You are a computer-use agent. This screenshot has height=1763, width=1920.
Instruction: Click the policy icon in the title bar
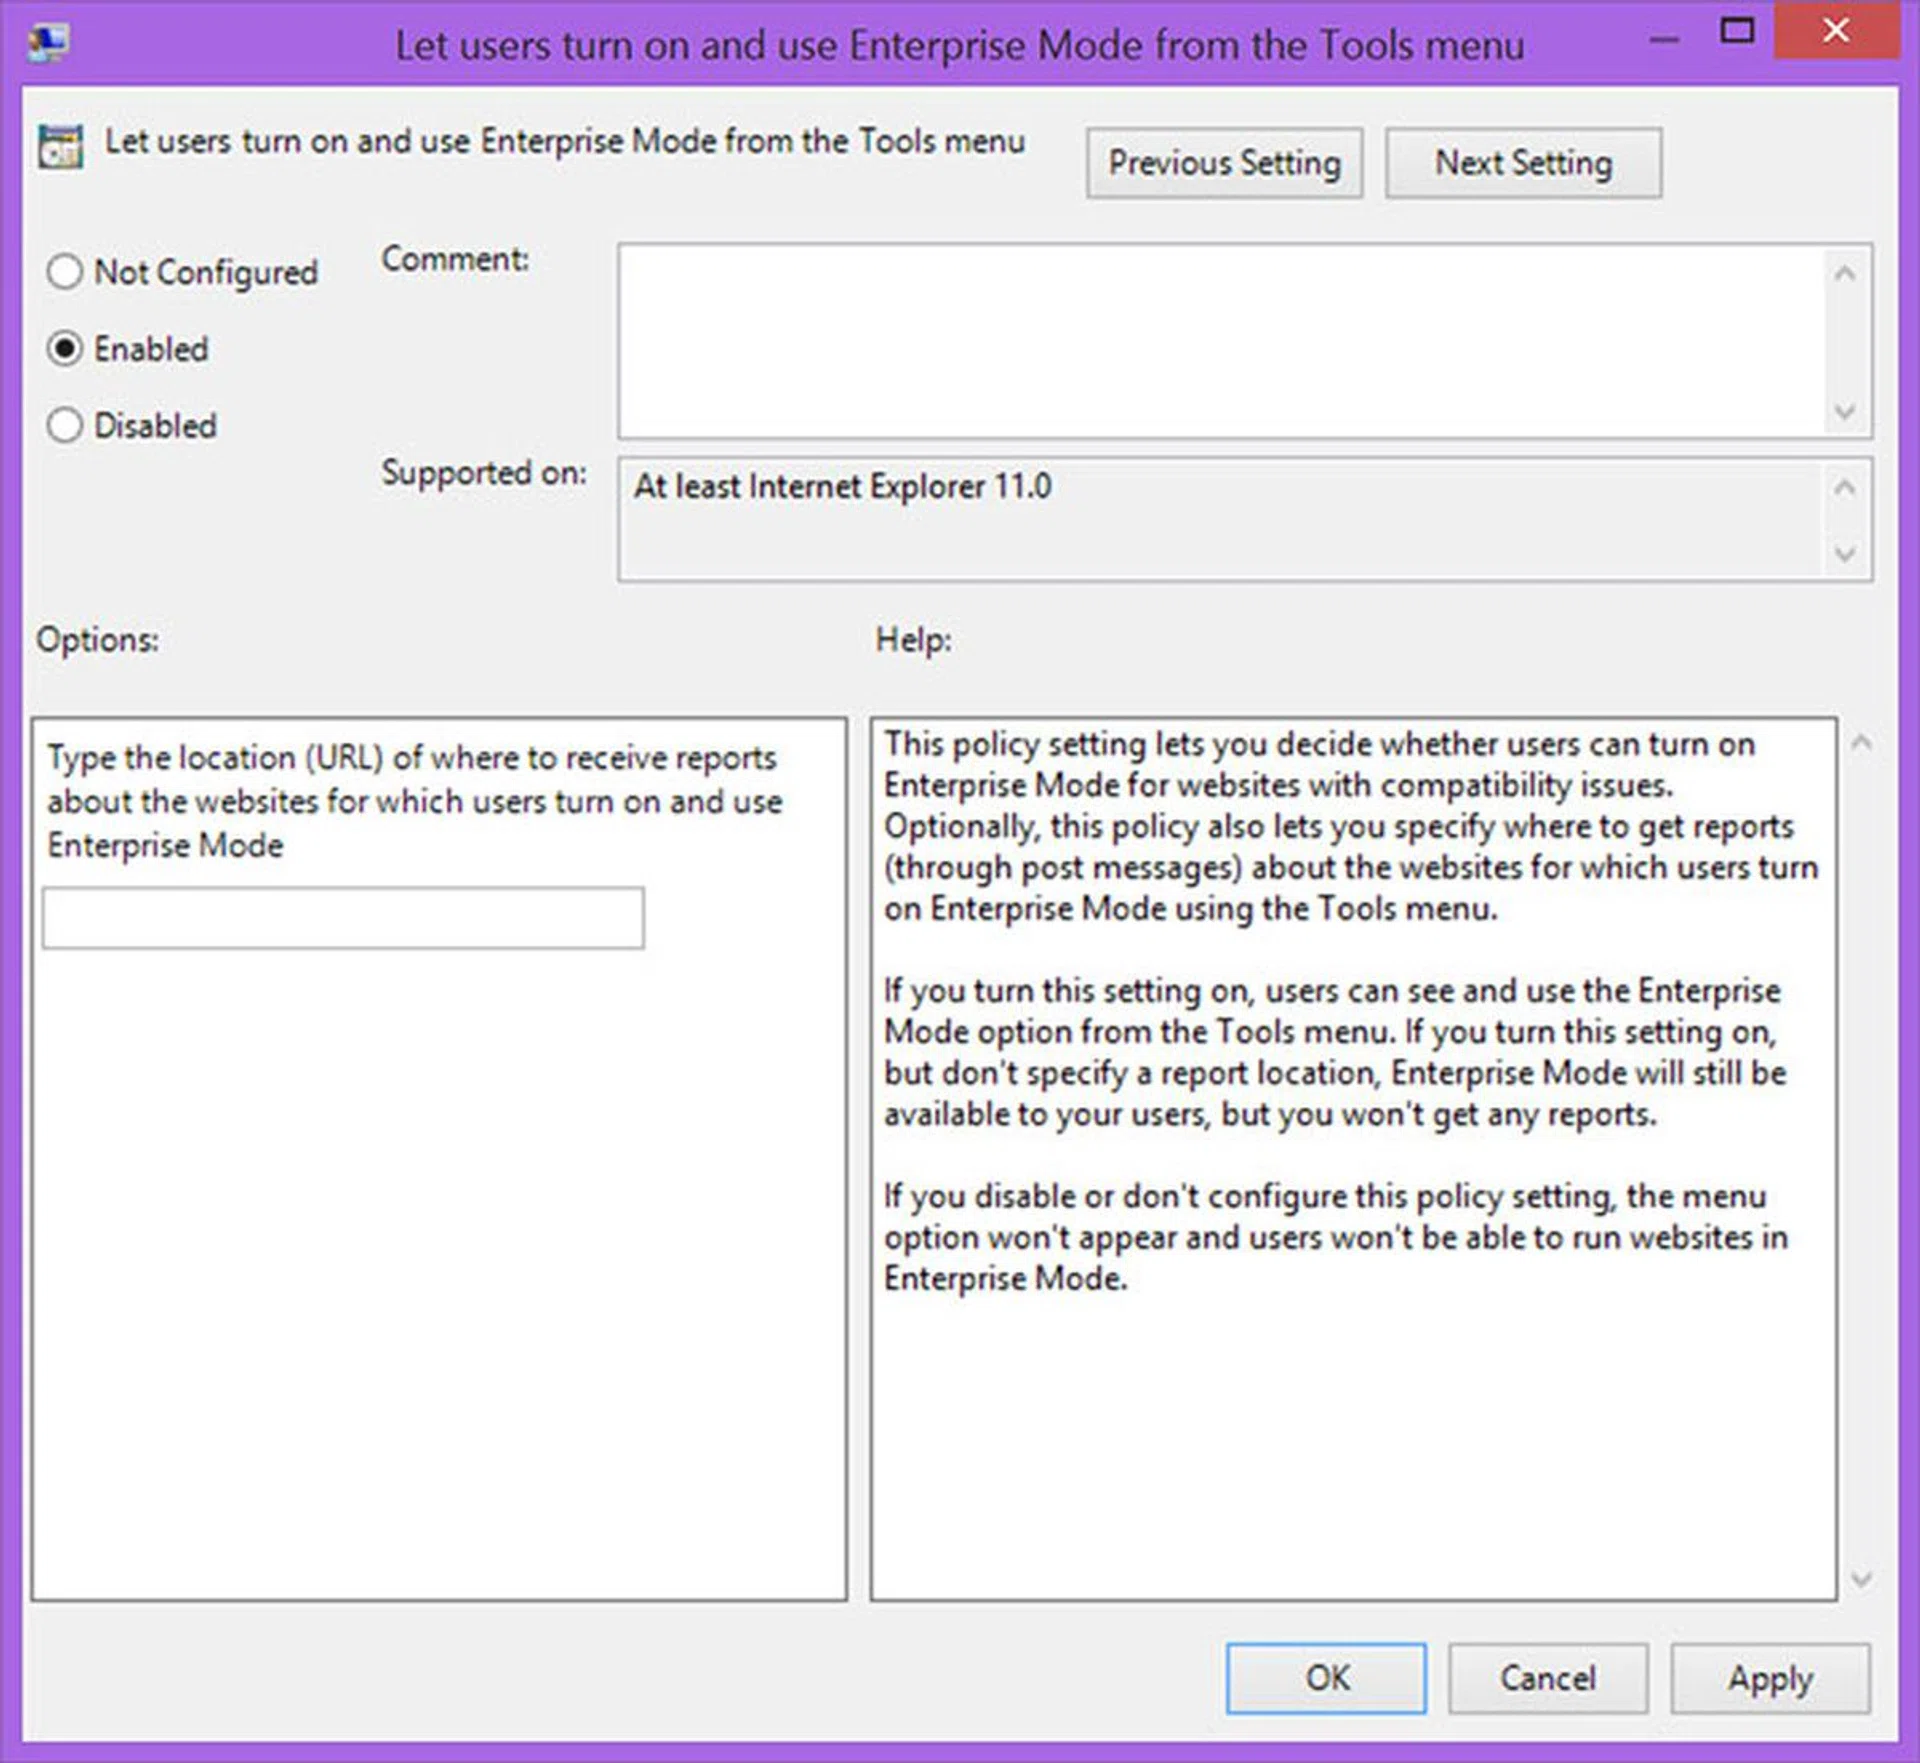click(48, 43)
